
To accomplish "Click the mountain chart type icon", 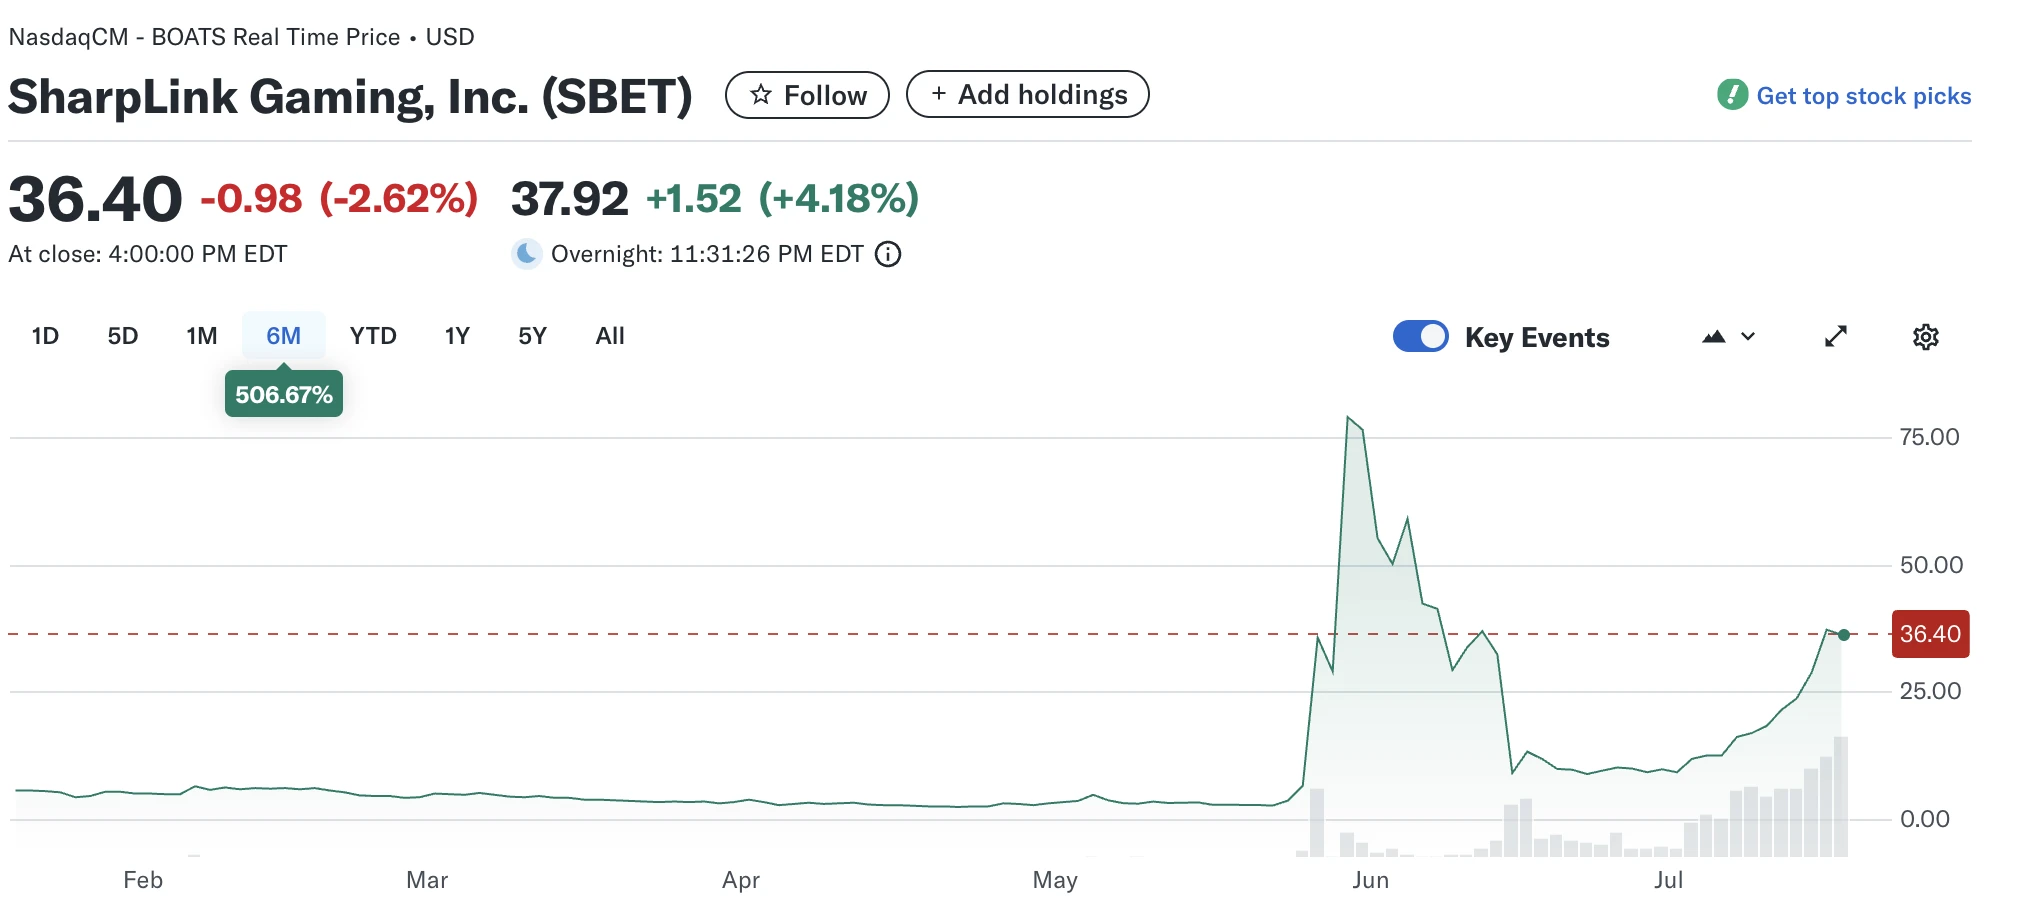I will pyautogui.click(x=1714, y=337).
